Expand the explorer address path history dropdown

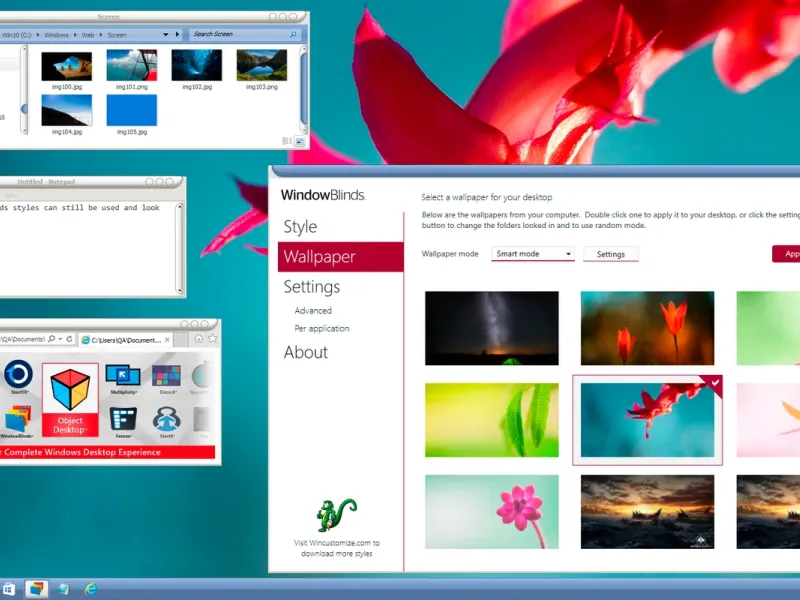click(x=165, y=35)
